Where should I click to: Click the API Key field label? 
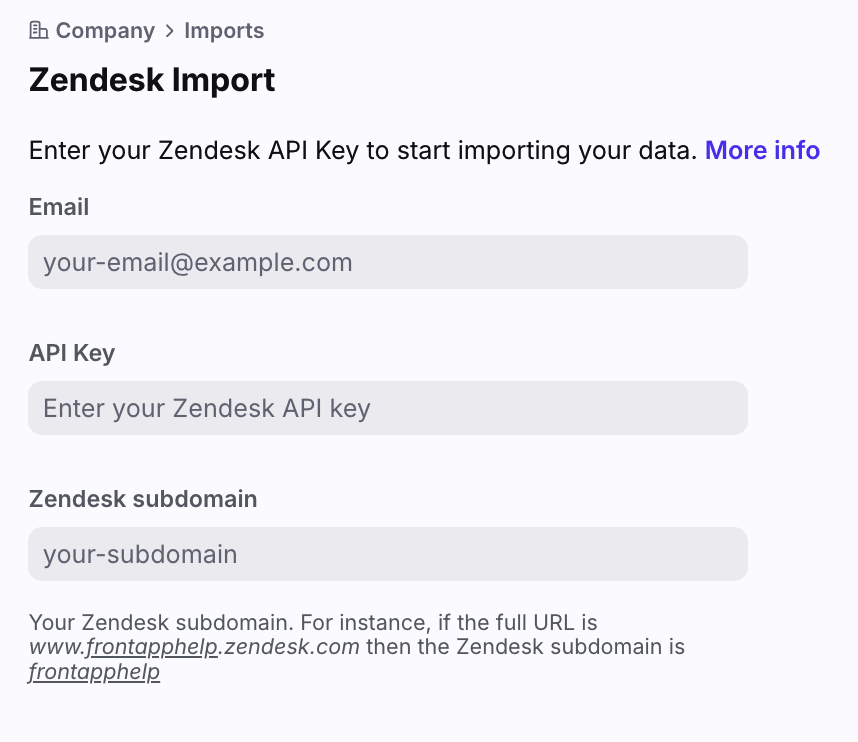click(x=72, y=353)
